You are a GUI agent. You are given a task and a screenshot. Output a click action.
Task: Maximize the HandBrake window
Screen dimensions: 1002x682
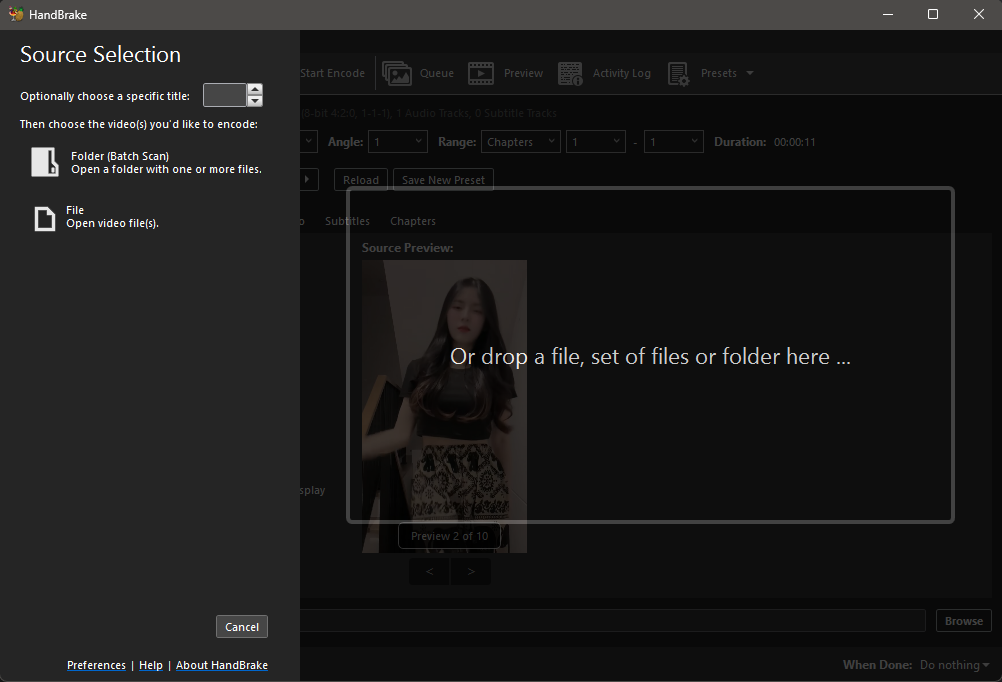(x=932, y=14)
